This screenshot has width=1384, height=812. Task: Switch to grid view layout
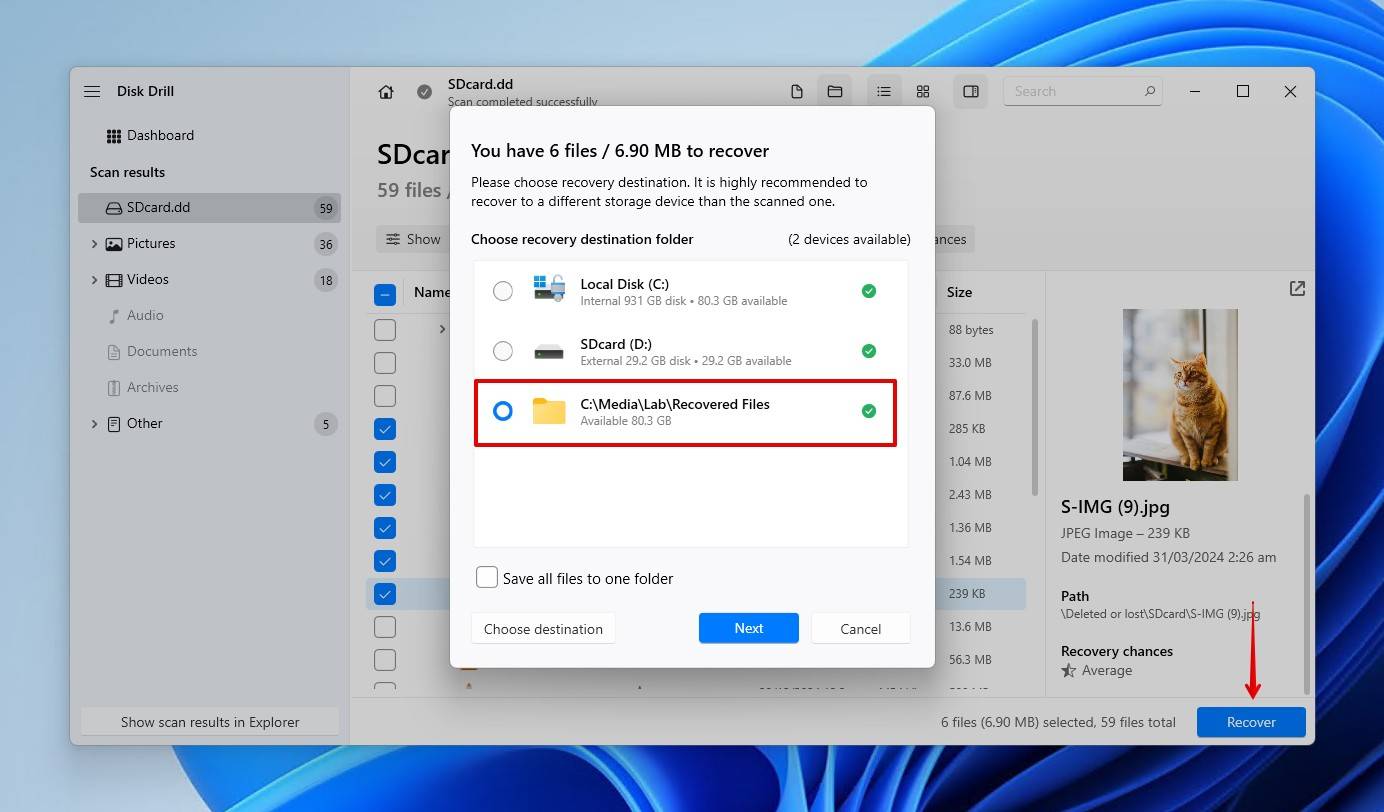click(x=922, y=91)
